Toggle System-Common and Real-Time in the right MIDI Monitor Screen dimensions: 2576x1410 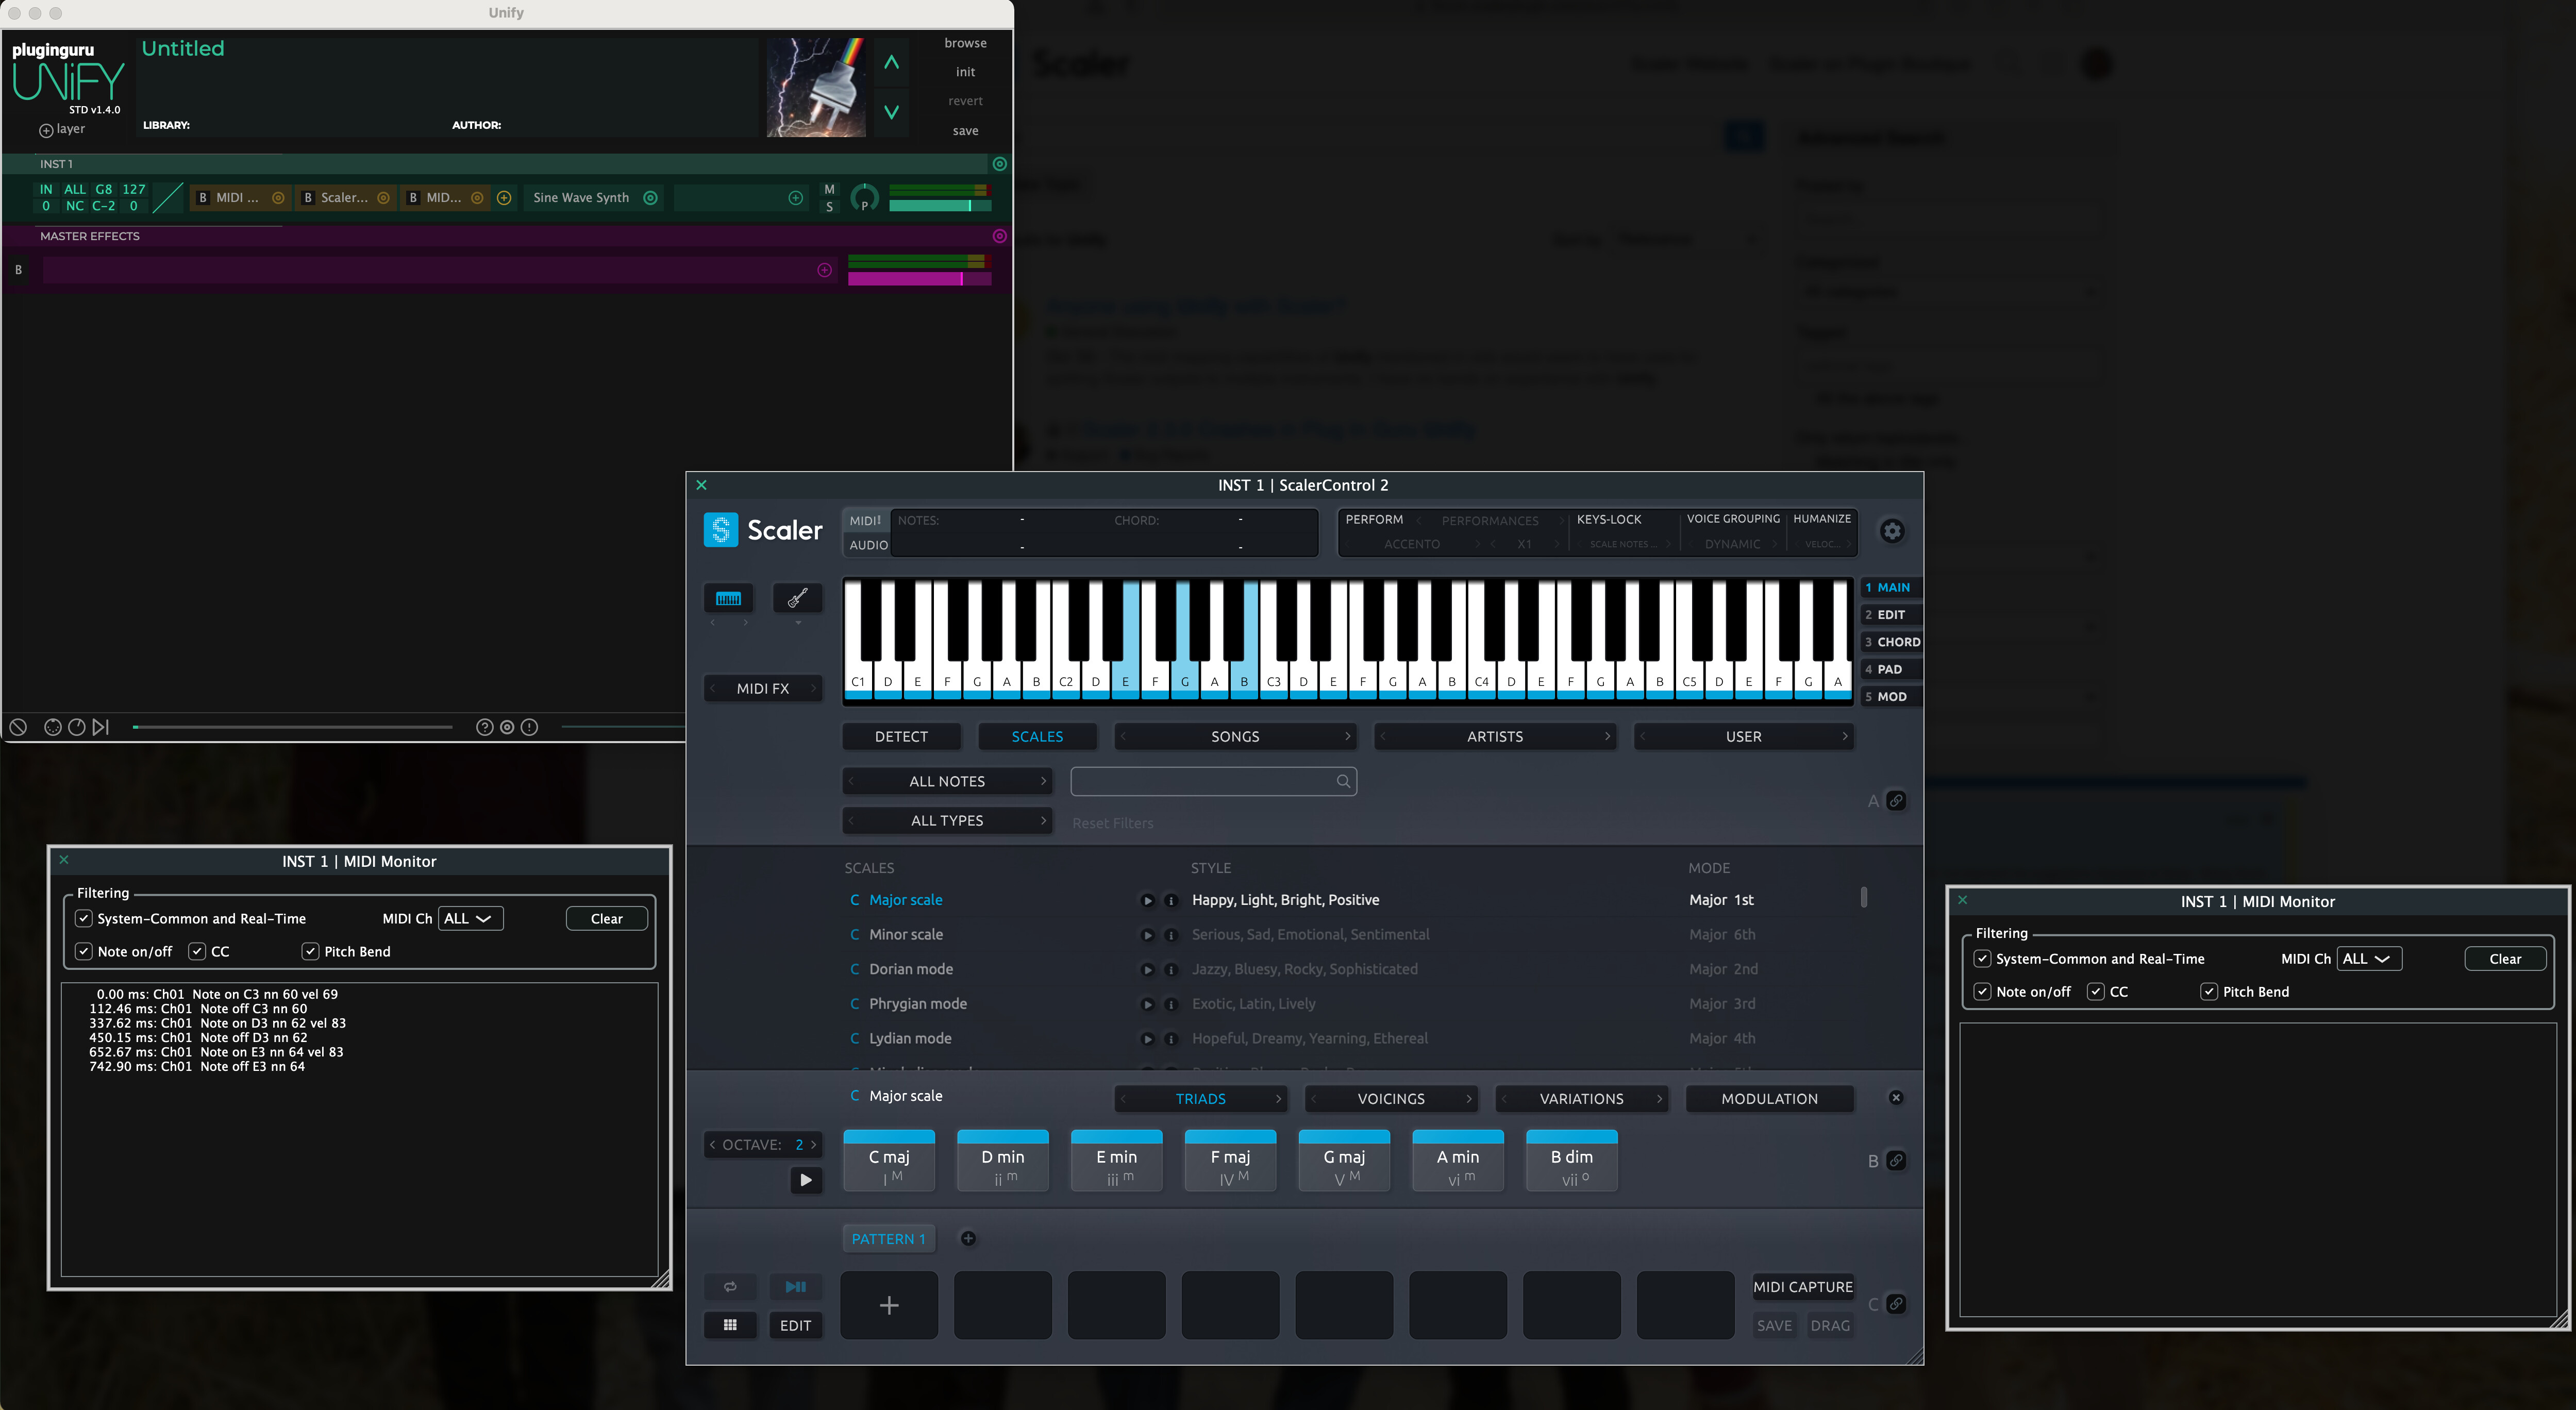(x=1982, y=958)
